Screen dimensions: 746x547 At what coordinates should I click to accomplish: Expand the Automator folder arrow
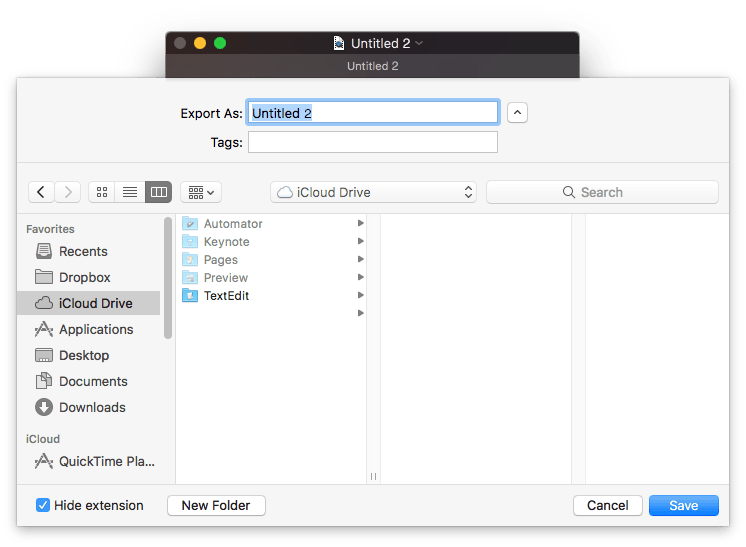point(361,223)
